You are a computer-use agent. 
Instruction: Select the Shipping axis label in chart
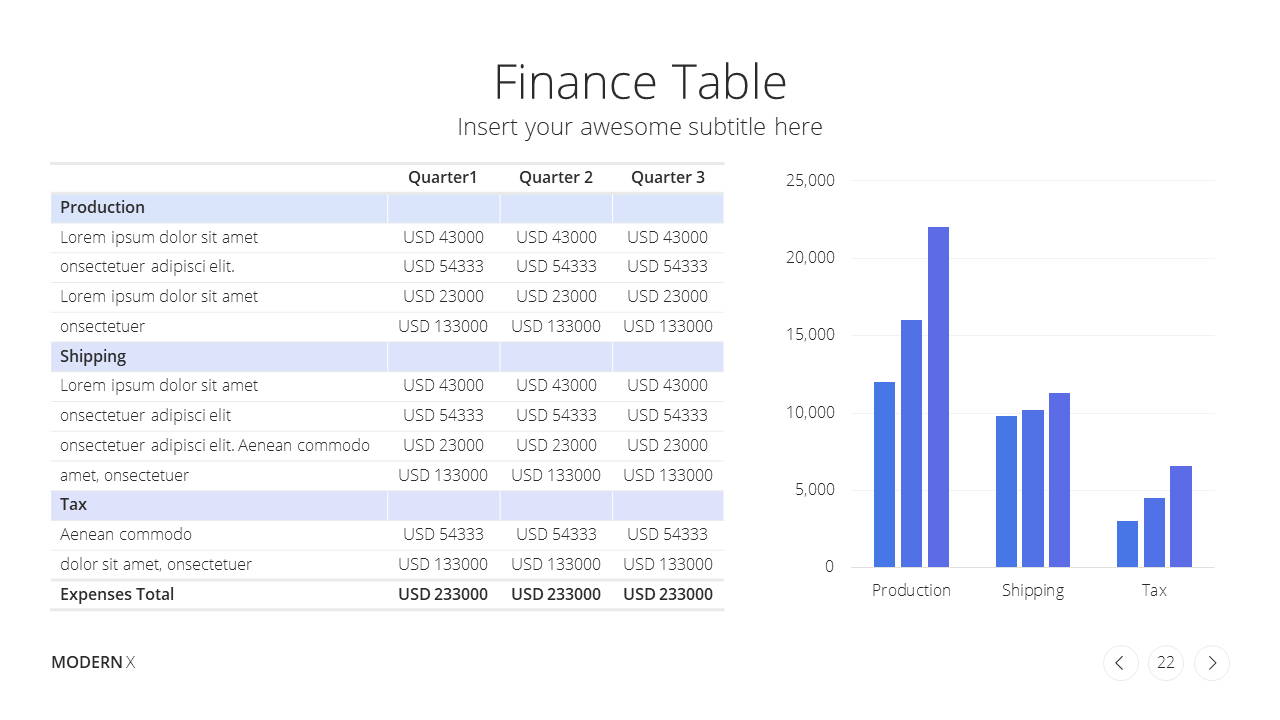tap(1033, 590)
